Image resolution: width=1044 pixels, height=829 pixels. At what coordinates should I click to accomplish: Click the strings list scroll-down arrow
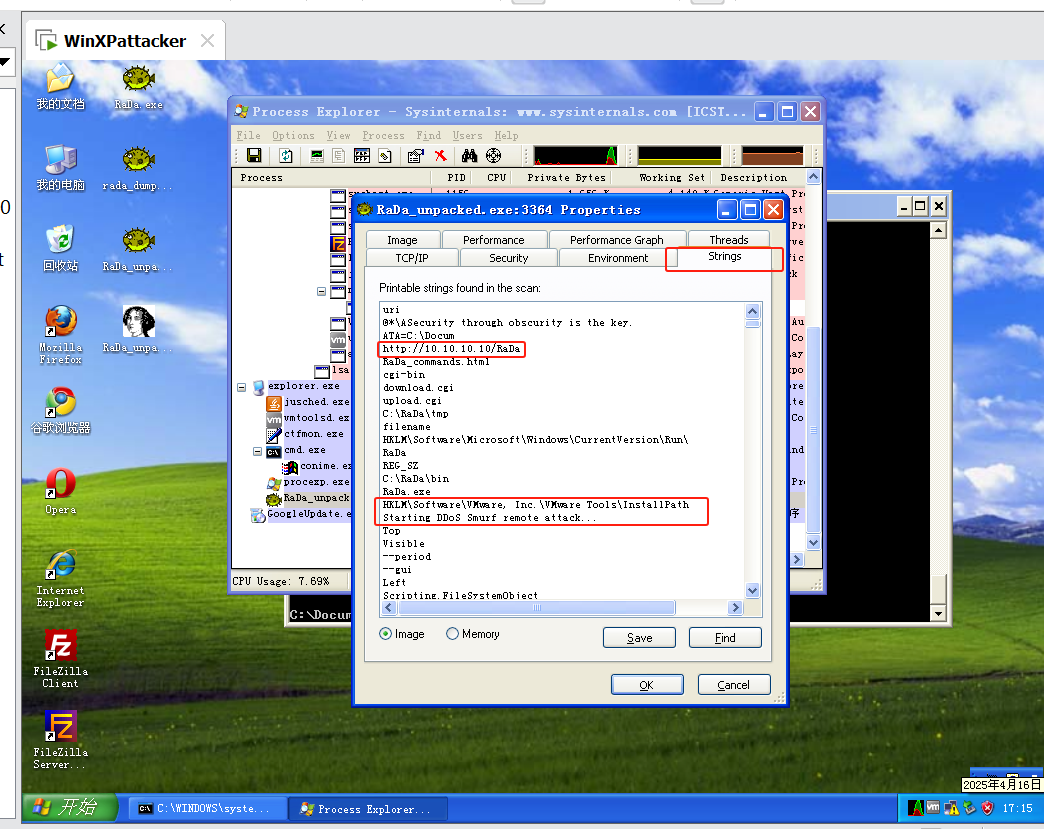[x=752, y=591]
